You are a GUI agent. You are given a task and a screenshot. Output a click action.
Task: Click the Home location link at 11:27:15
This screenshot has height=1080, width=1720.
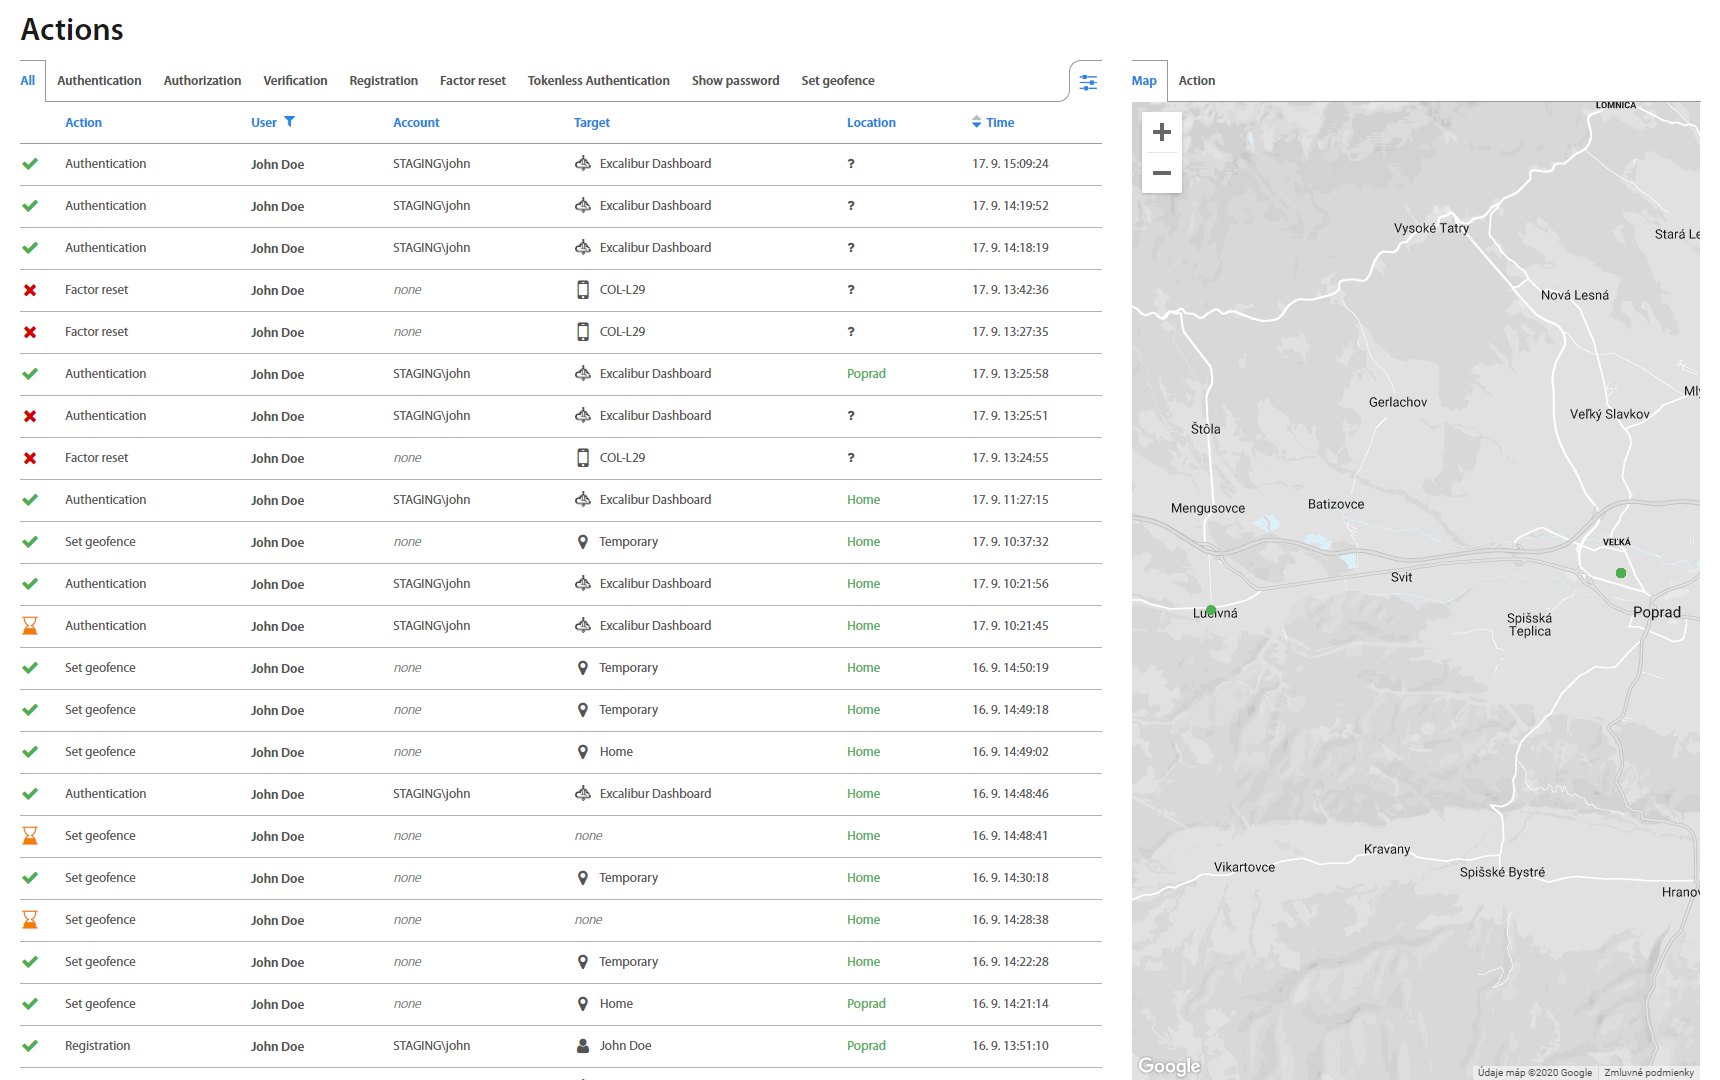click(x=863, y=500)
